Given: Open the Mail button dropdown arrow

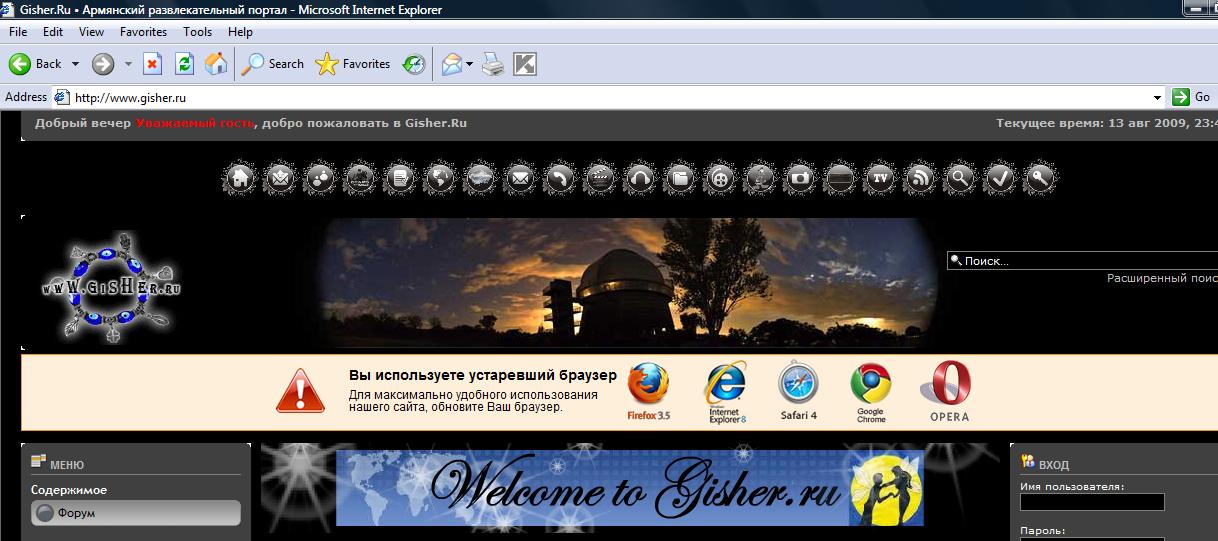Looking at the screenshot, I should point(470,64).
